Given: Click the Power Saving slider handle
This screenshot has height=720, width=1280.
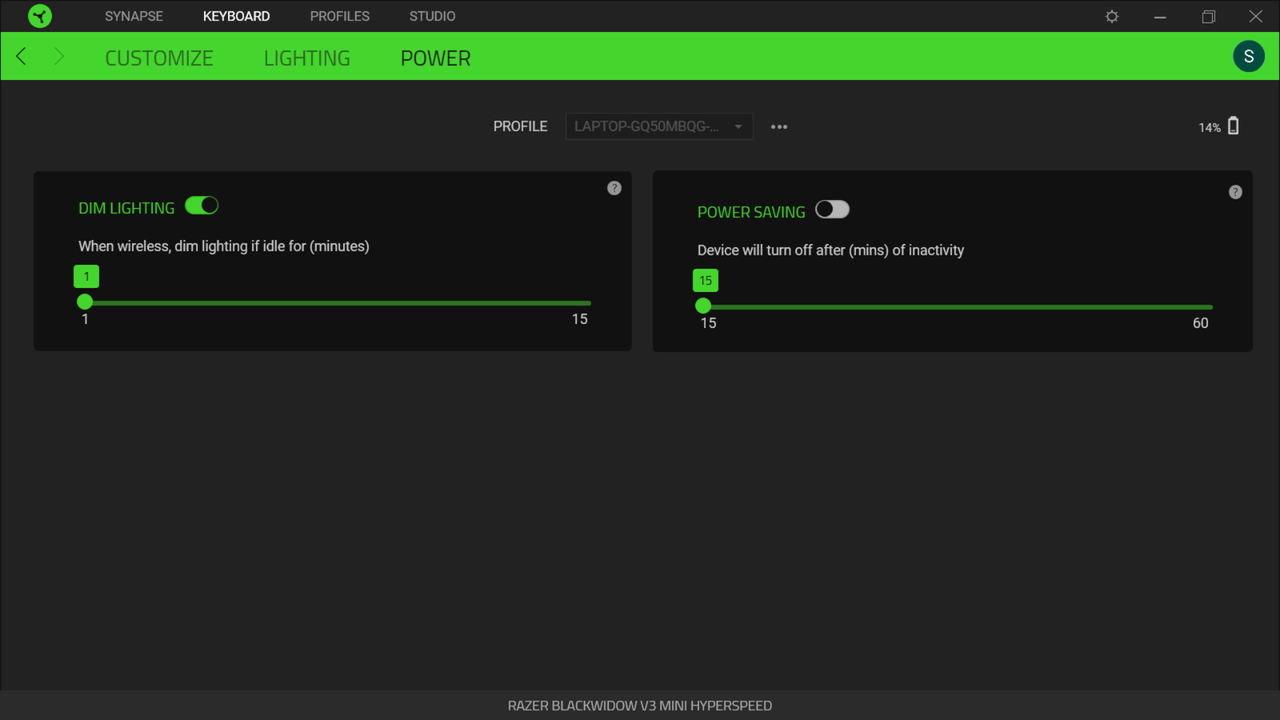Looking at the screenshot, I should click(x=703, y=306).
